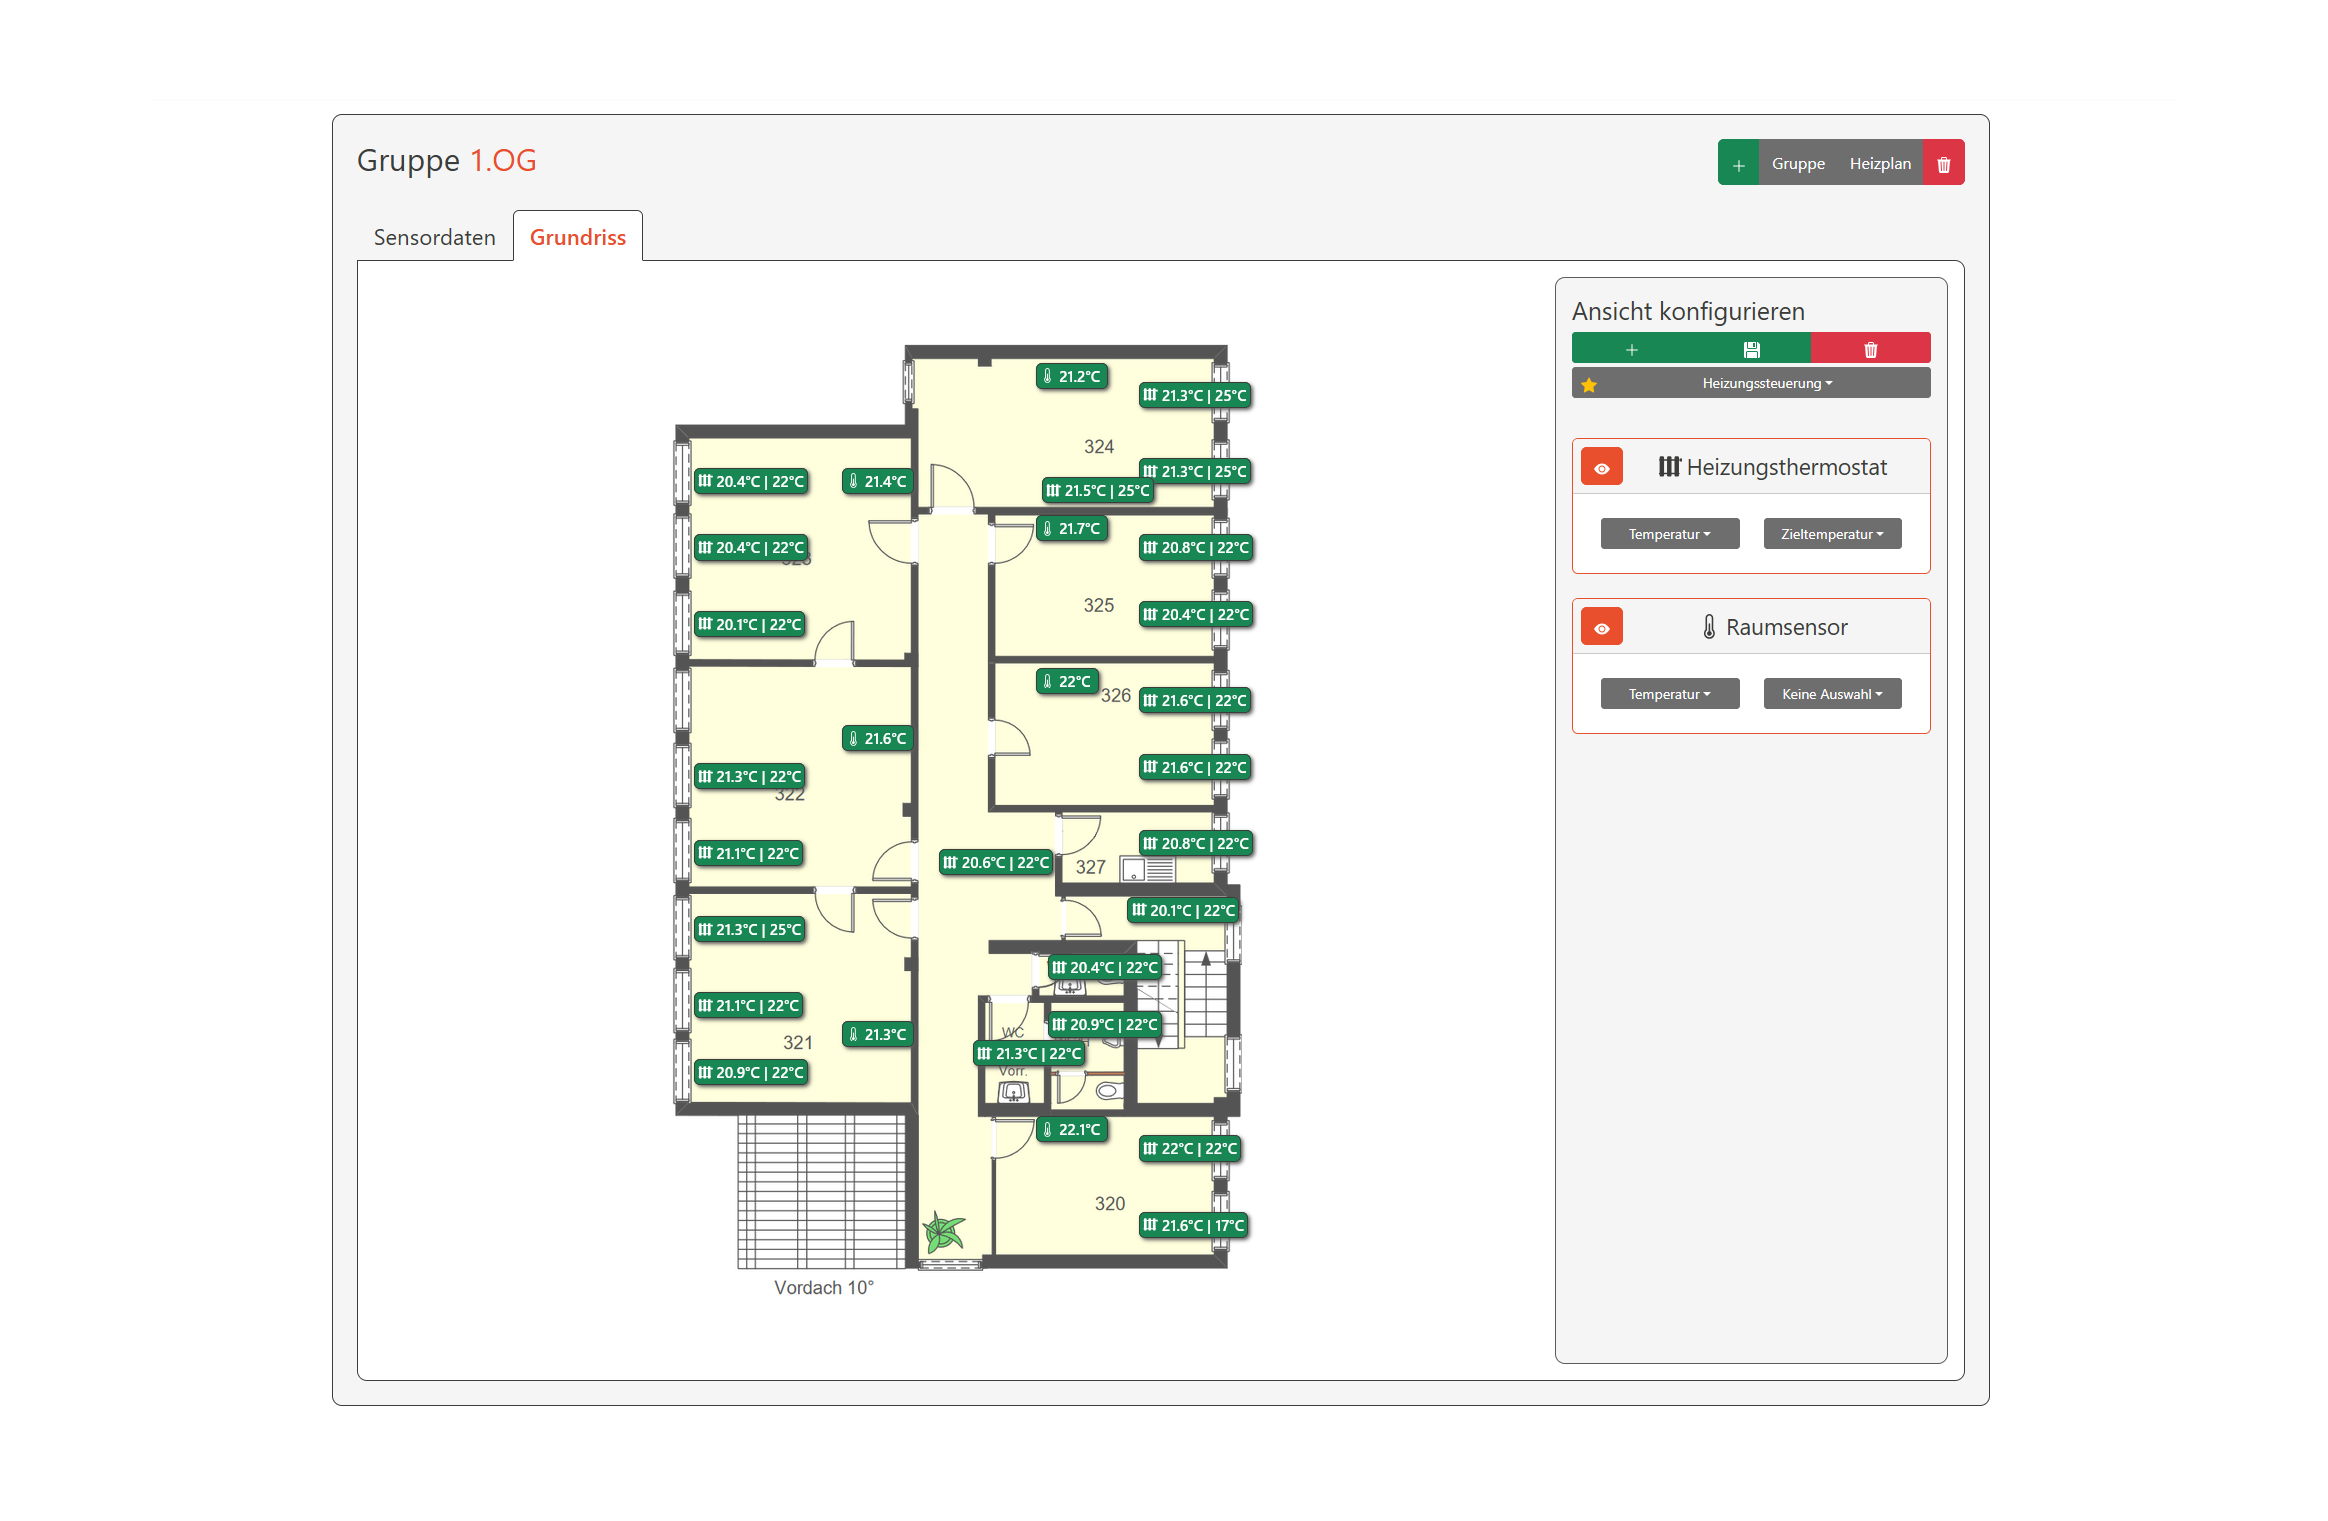This screenshot has height=1521, width=2328.
Task: Toggle visibility of Raumsensor
Action: click(1601, 628)
